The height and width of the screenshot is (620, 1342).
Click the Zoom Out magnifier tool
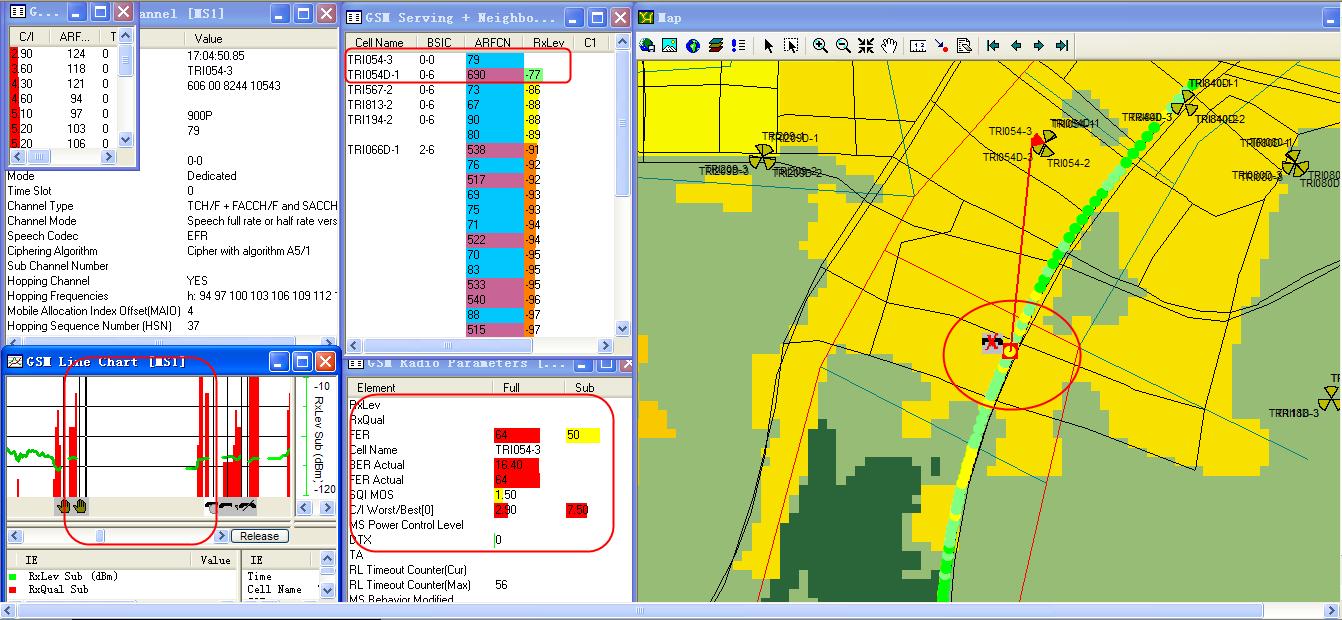[843, 45]
